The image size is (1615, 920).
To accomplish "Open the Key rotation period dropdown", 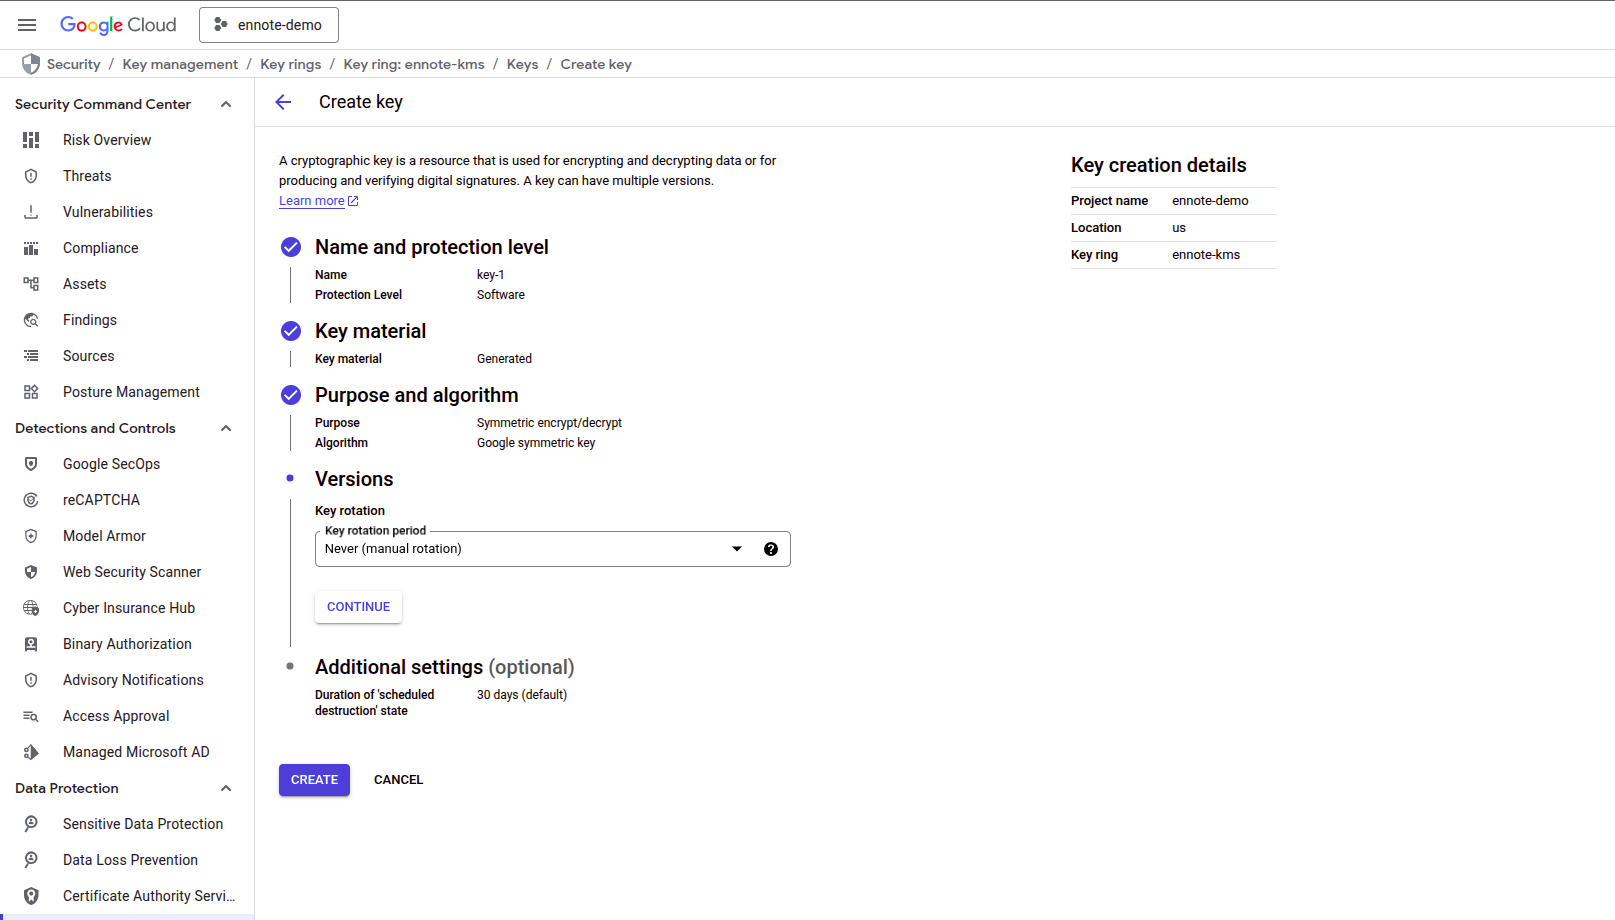I will pos(552,549).
